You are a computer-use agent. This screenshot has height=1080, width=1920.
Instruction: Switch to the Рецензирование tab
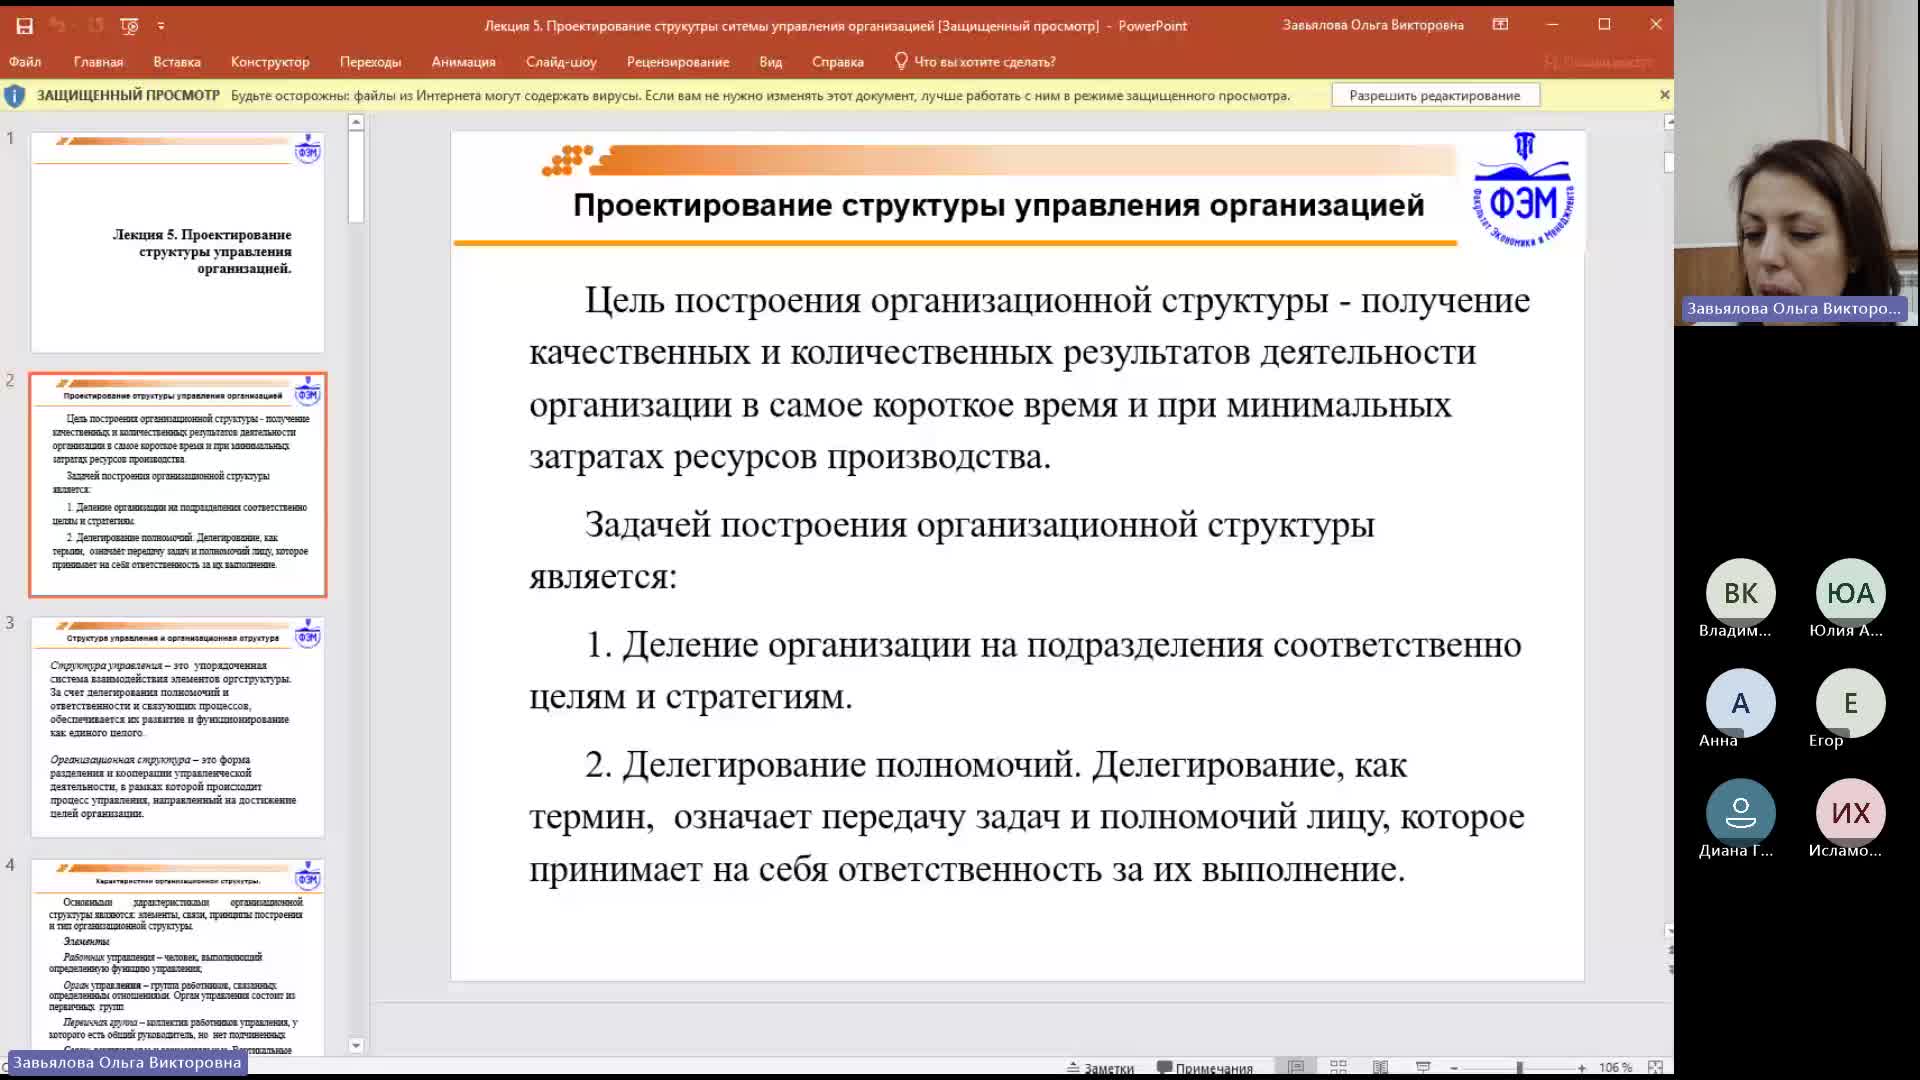678,62
